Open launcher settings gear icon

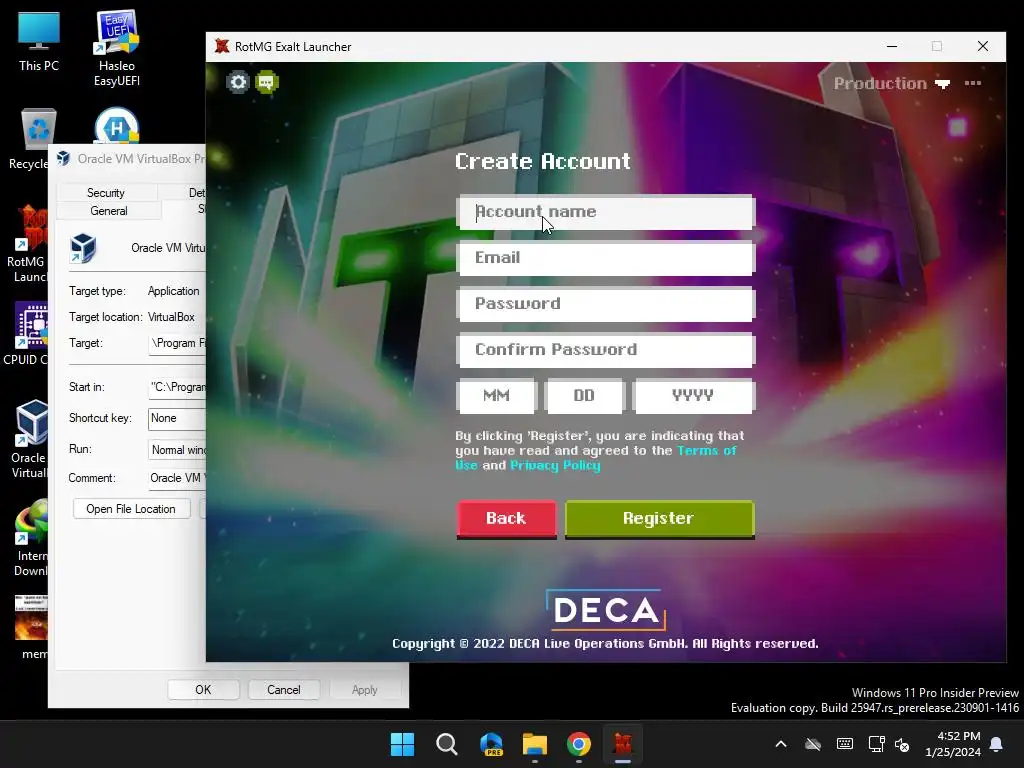pyautogui.click(x=238, y=82)
